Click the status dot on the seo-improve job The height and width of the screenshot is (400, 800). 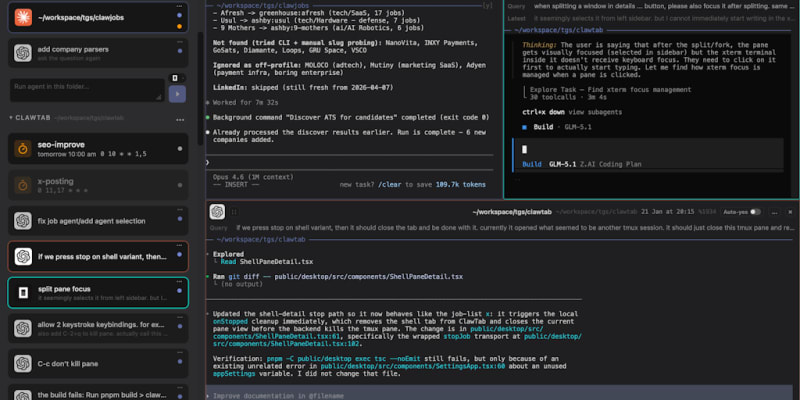point(180,148)
